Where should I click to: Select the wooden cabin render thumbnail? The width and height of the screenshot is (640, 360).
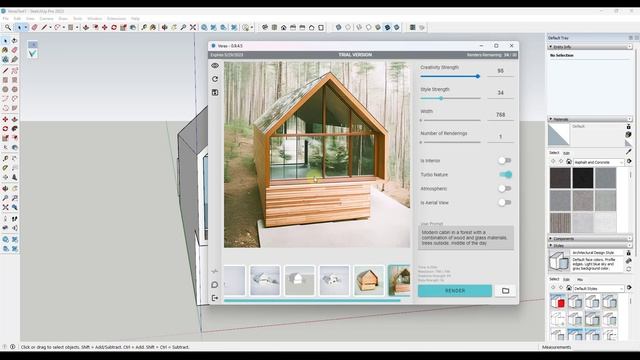[x=369, y=280]
